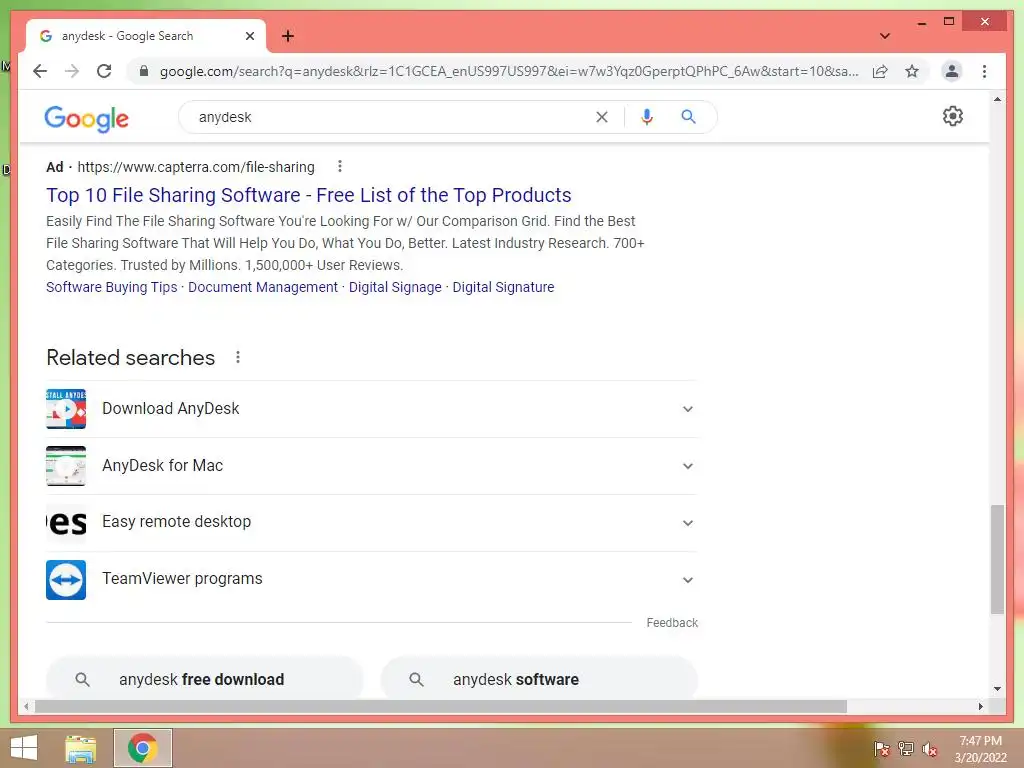The width and height of the screenshot is (1024, 768).
Task: Open Document Management sitelink
Action: click(x=263, y=287)
